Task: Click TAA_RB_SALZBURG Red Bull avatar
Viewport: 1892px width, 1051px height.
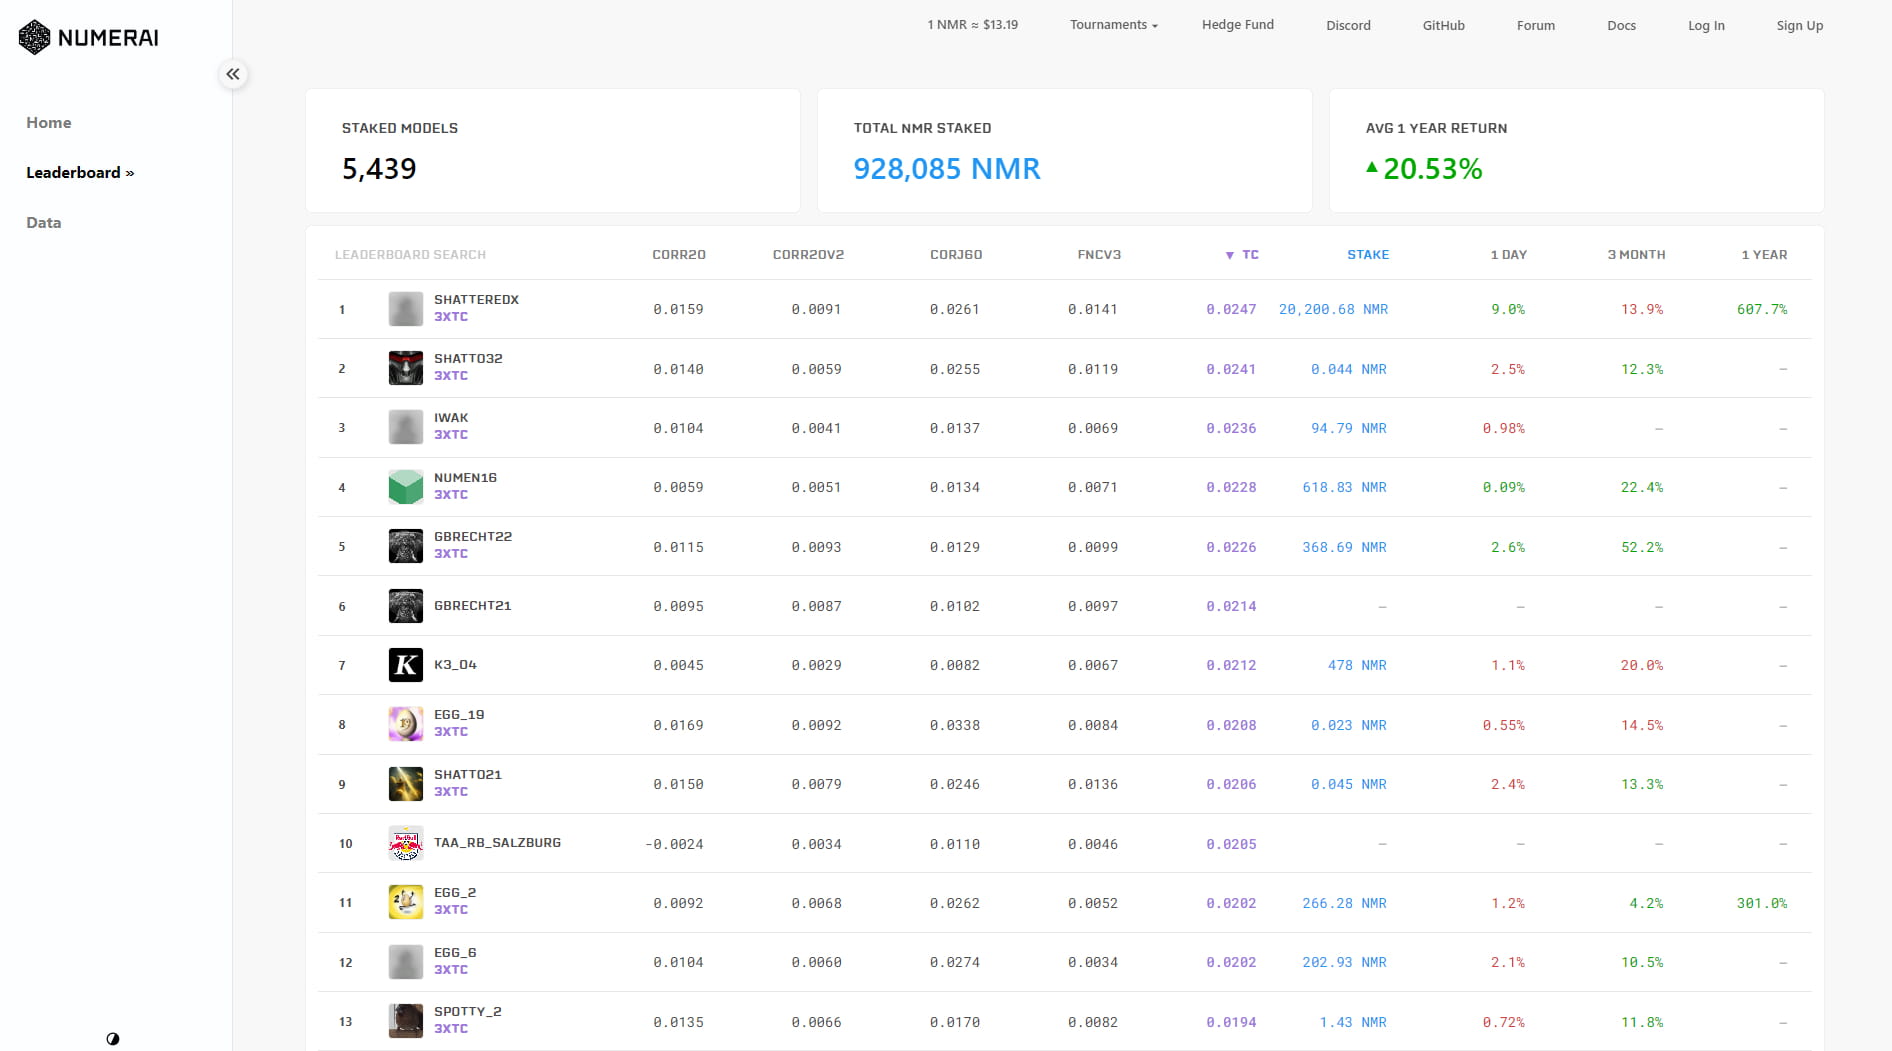Action: coord(405,844)
